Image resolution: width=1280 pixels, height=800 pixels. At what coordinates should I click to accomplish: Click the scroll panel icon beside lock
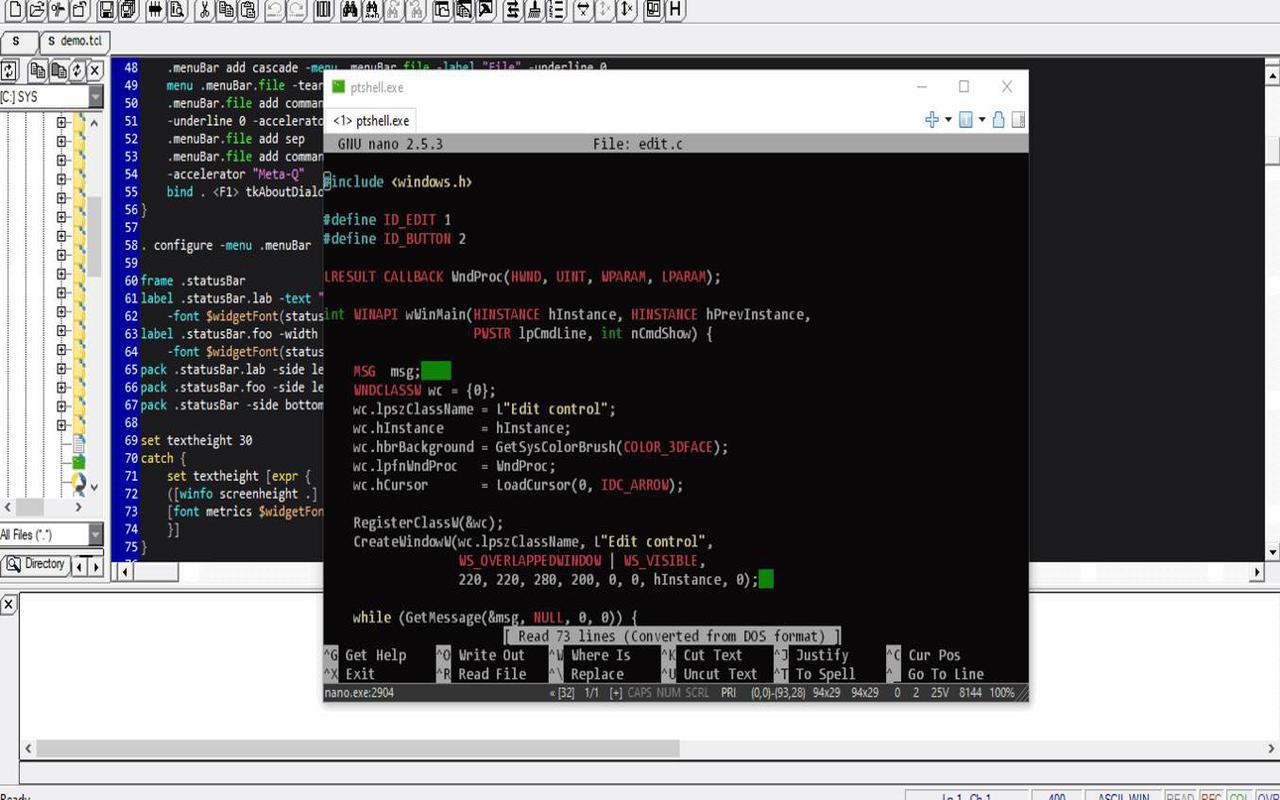coord(1018,120)
